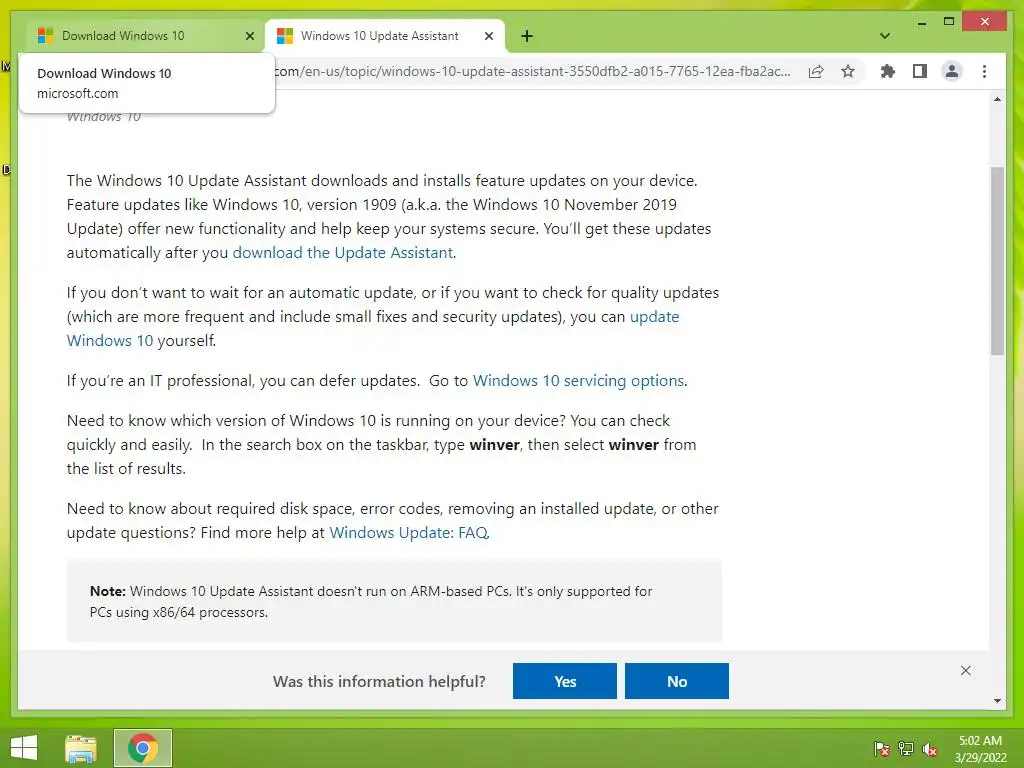Click the Note about ARM-based PCs text

tap(371, 601)
